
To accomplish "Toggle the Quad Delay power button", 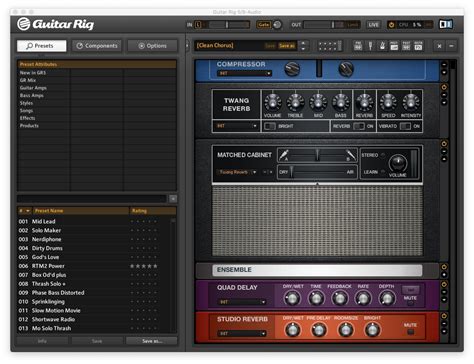I will click(444, 284).
